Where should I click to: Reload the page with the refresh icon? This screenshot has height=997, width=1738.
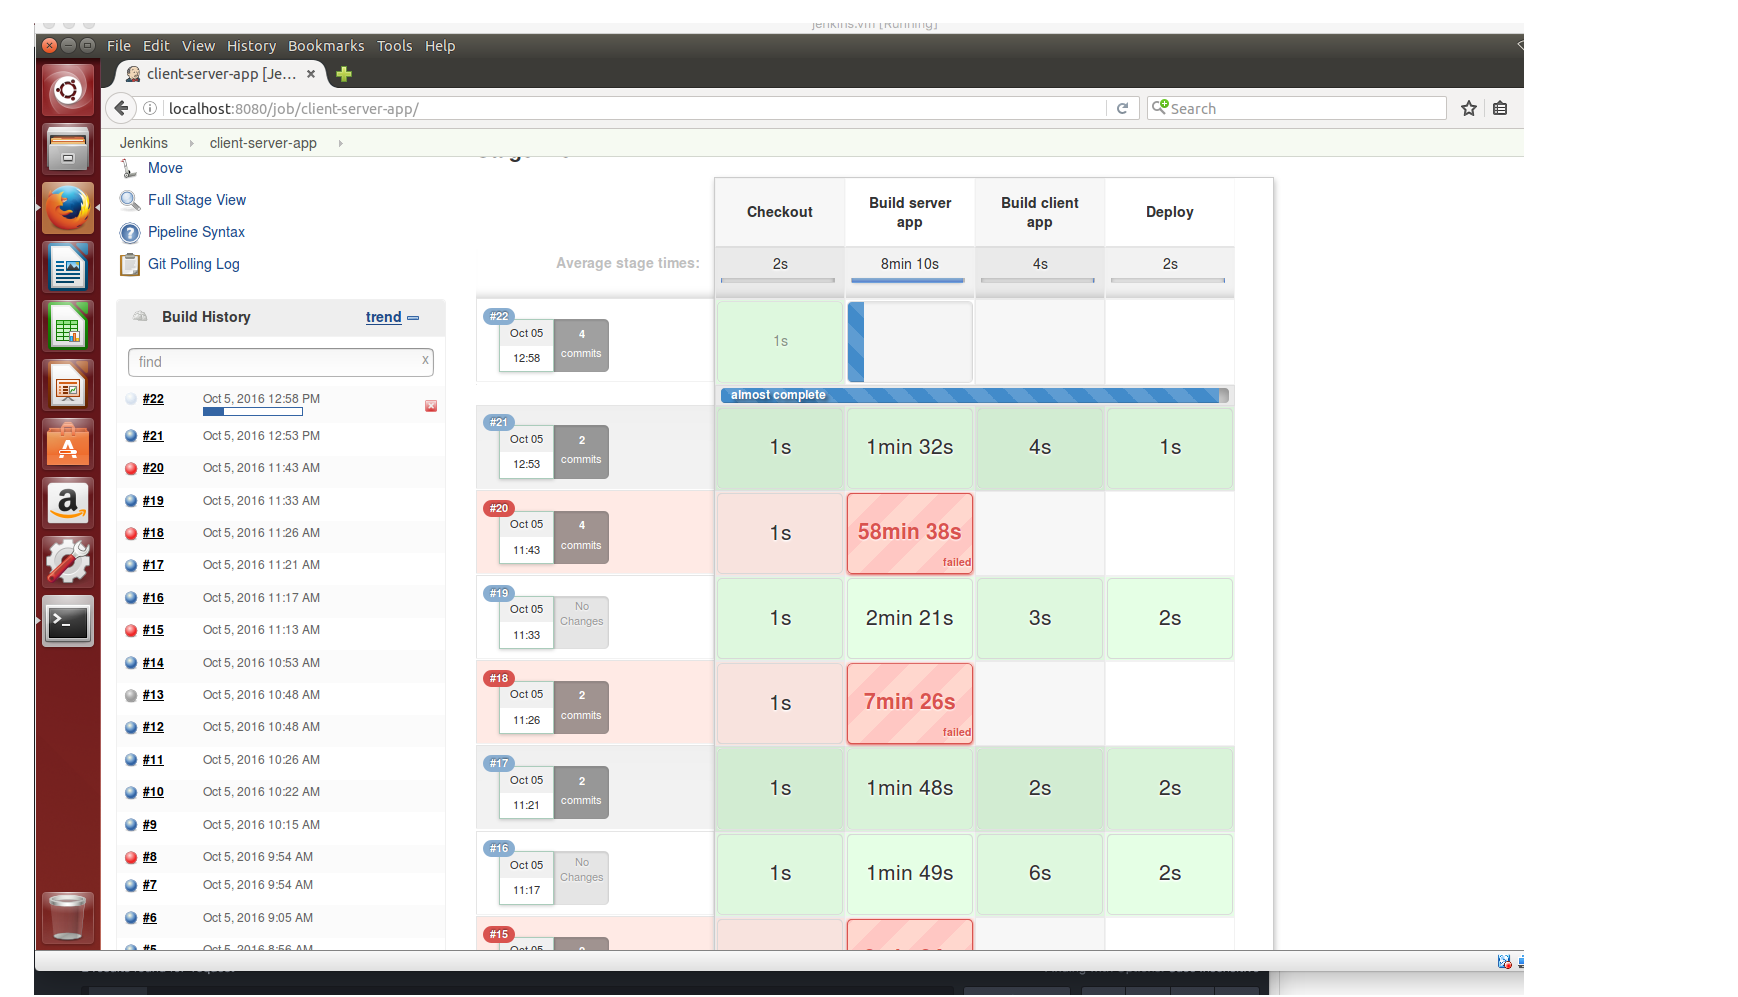coord(1123,108)
